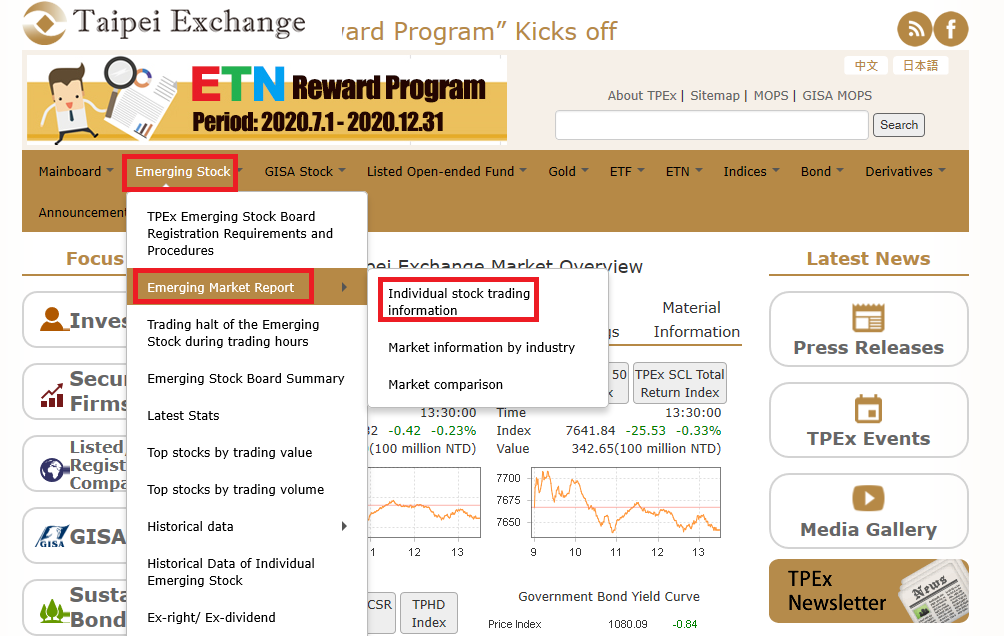The width and height of the screenshot is (1004, 636).
Task: Click the Sustainable Bond tree icon
Action: (x=54, y=610)
